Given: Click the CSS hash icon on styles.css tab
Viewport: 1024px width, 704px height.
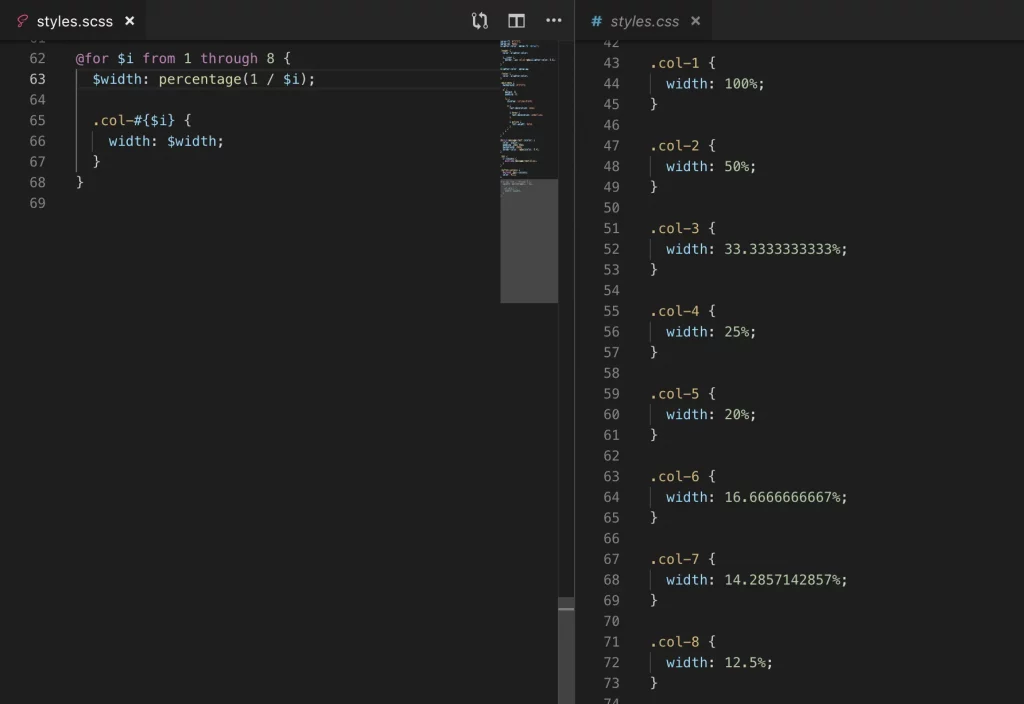Looking at the screenshot, I should [596, 21].
